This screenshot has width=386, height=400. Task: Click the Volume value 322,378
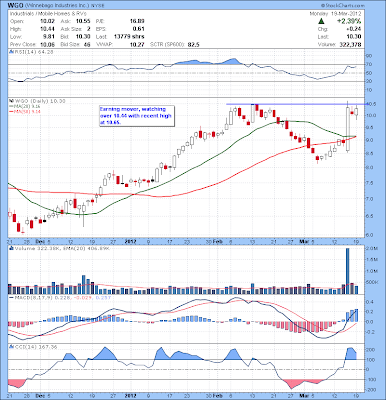pyautogui.click(x=349, y=44)
